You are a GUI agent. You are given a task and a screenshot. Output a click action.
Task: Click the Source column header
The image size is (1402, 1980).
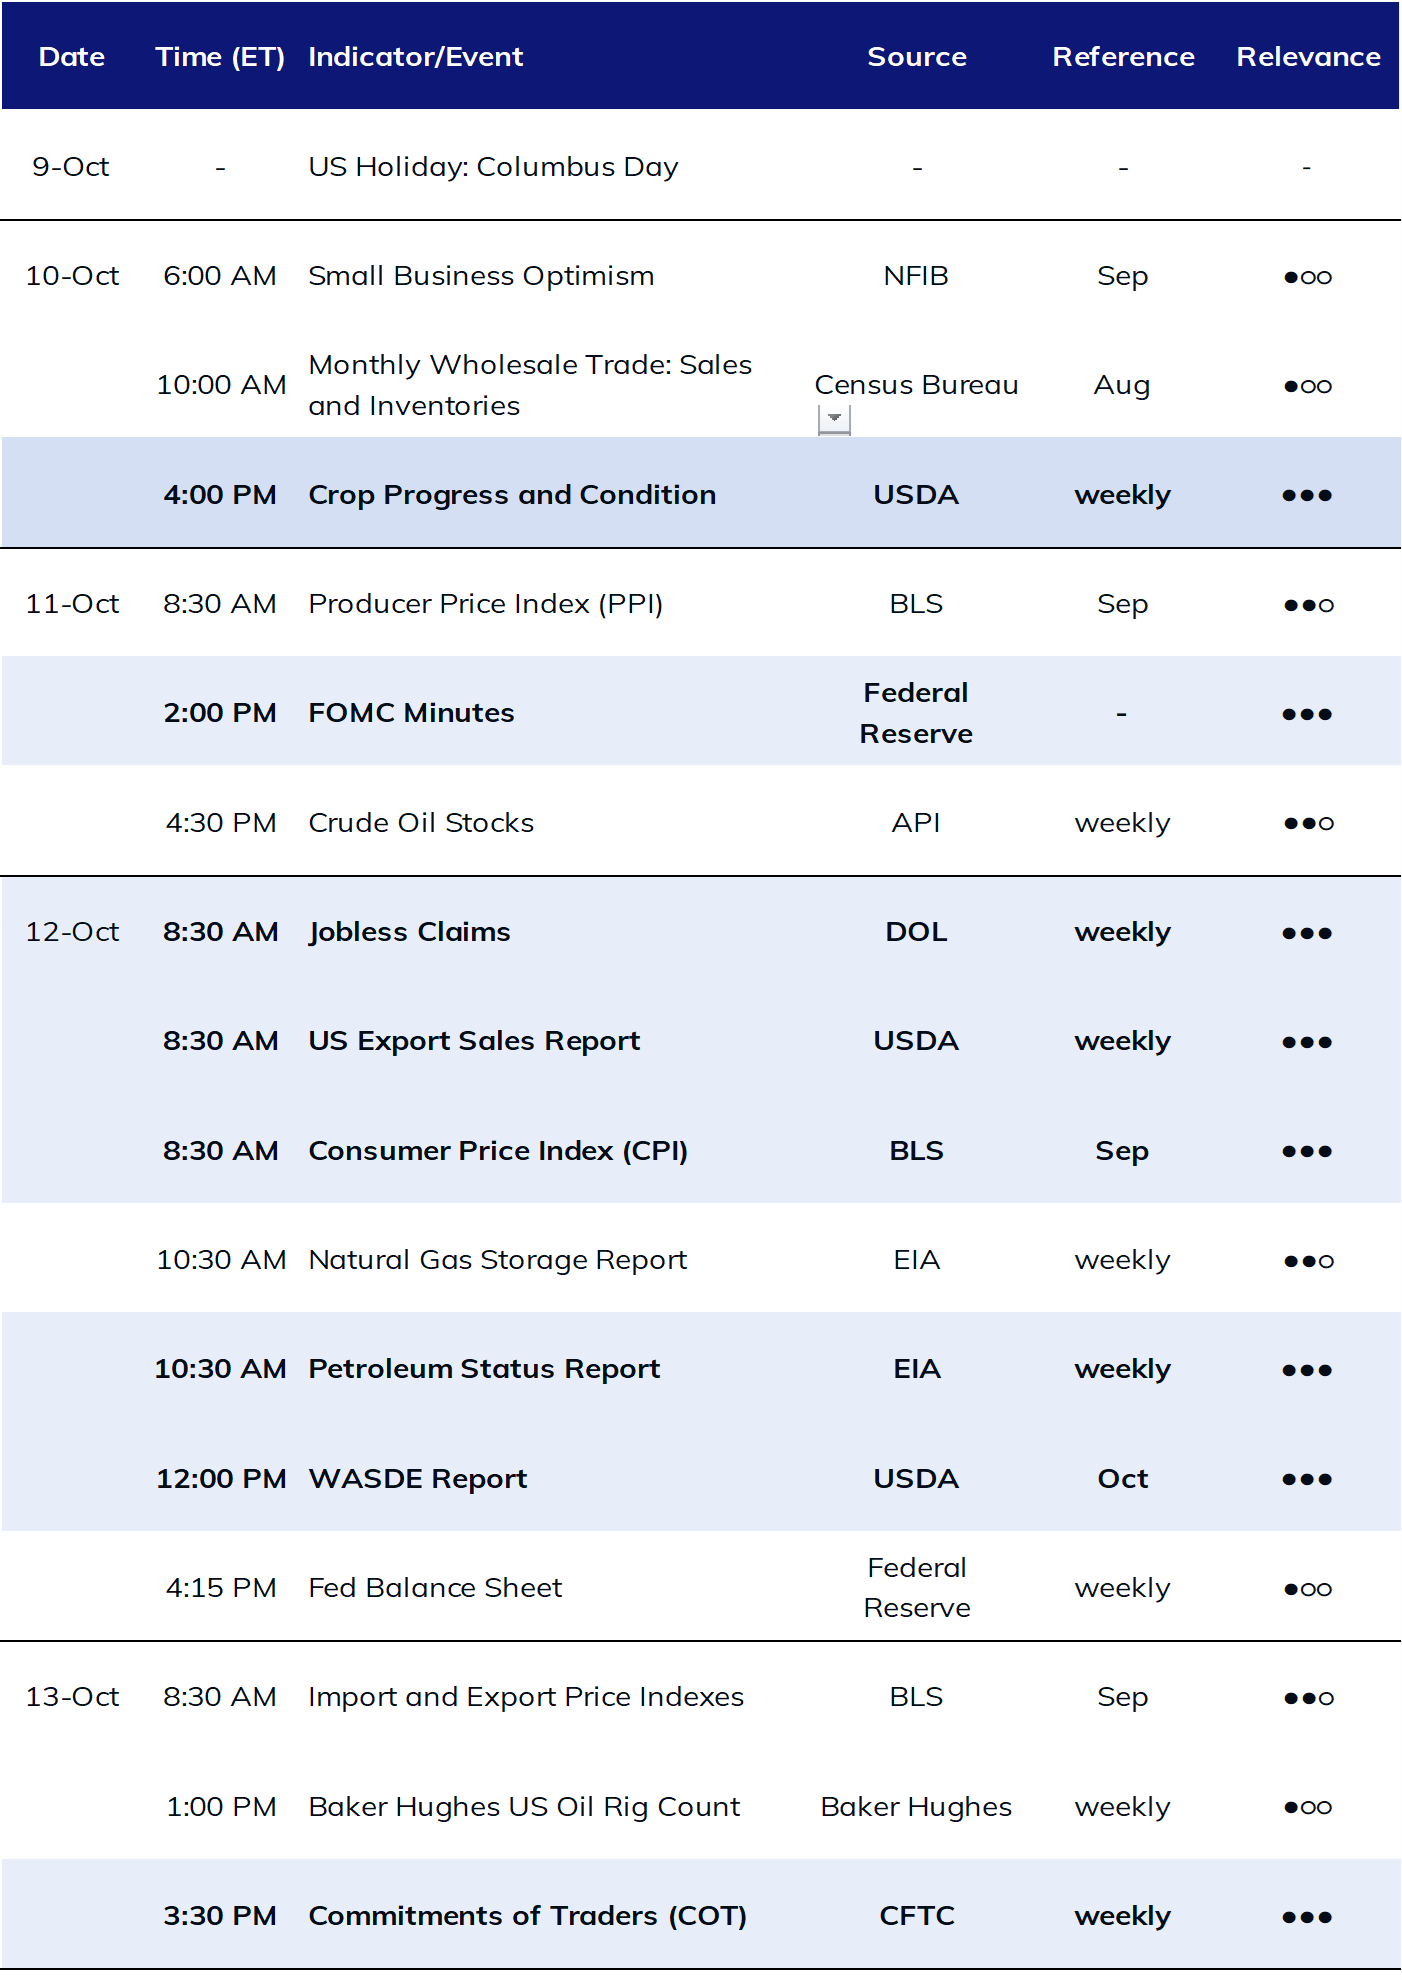coord(917,57)
